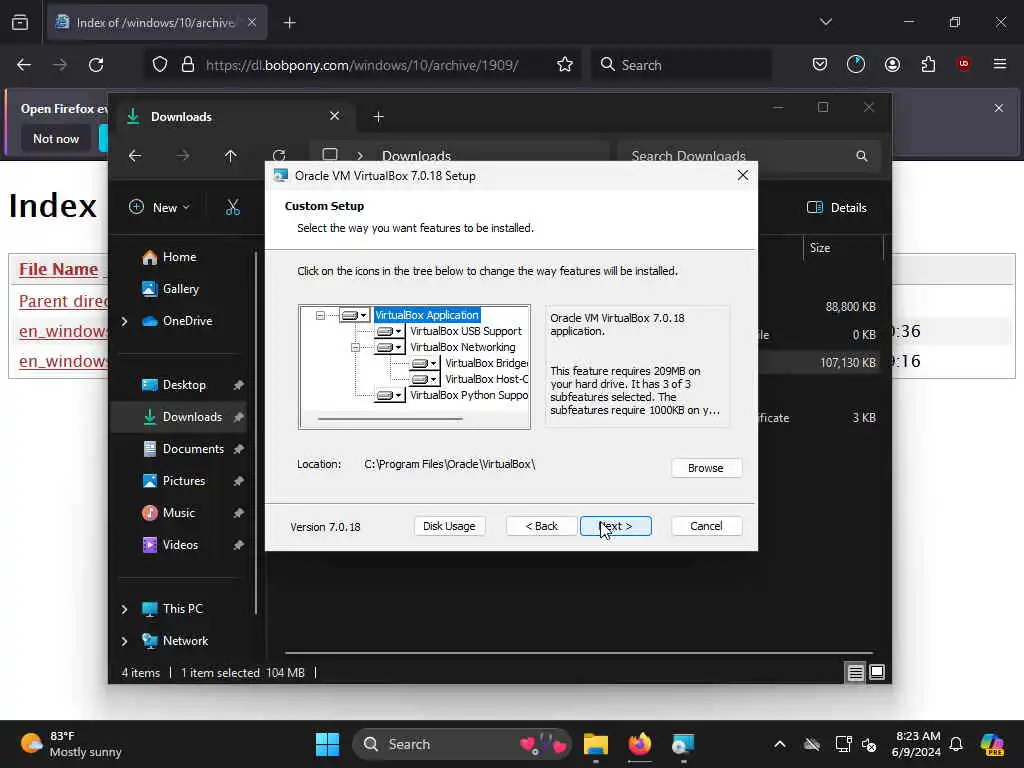Open the Windows Start menu
Viewport: 1024px width, 768px height.
(x=327, y=744)
